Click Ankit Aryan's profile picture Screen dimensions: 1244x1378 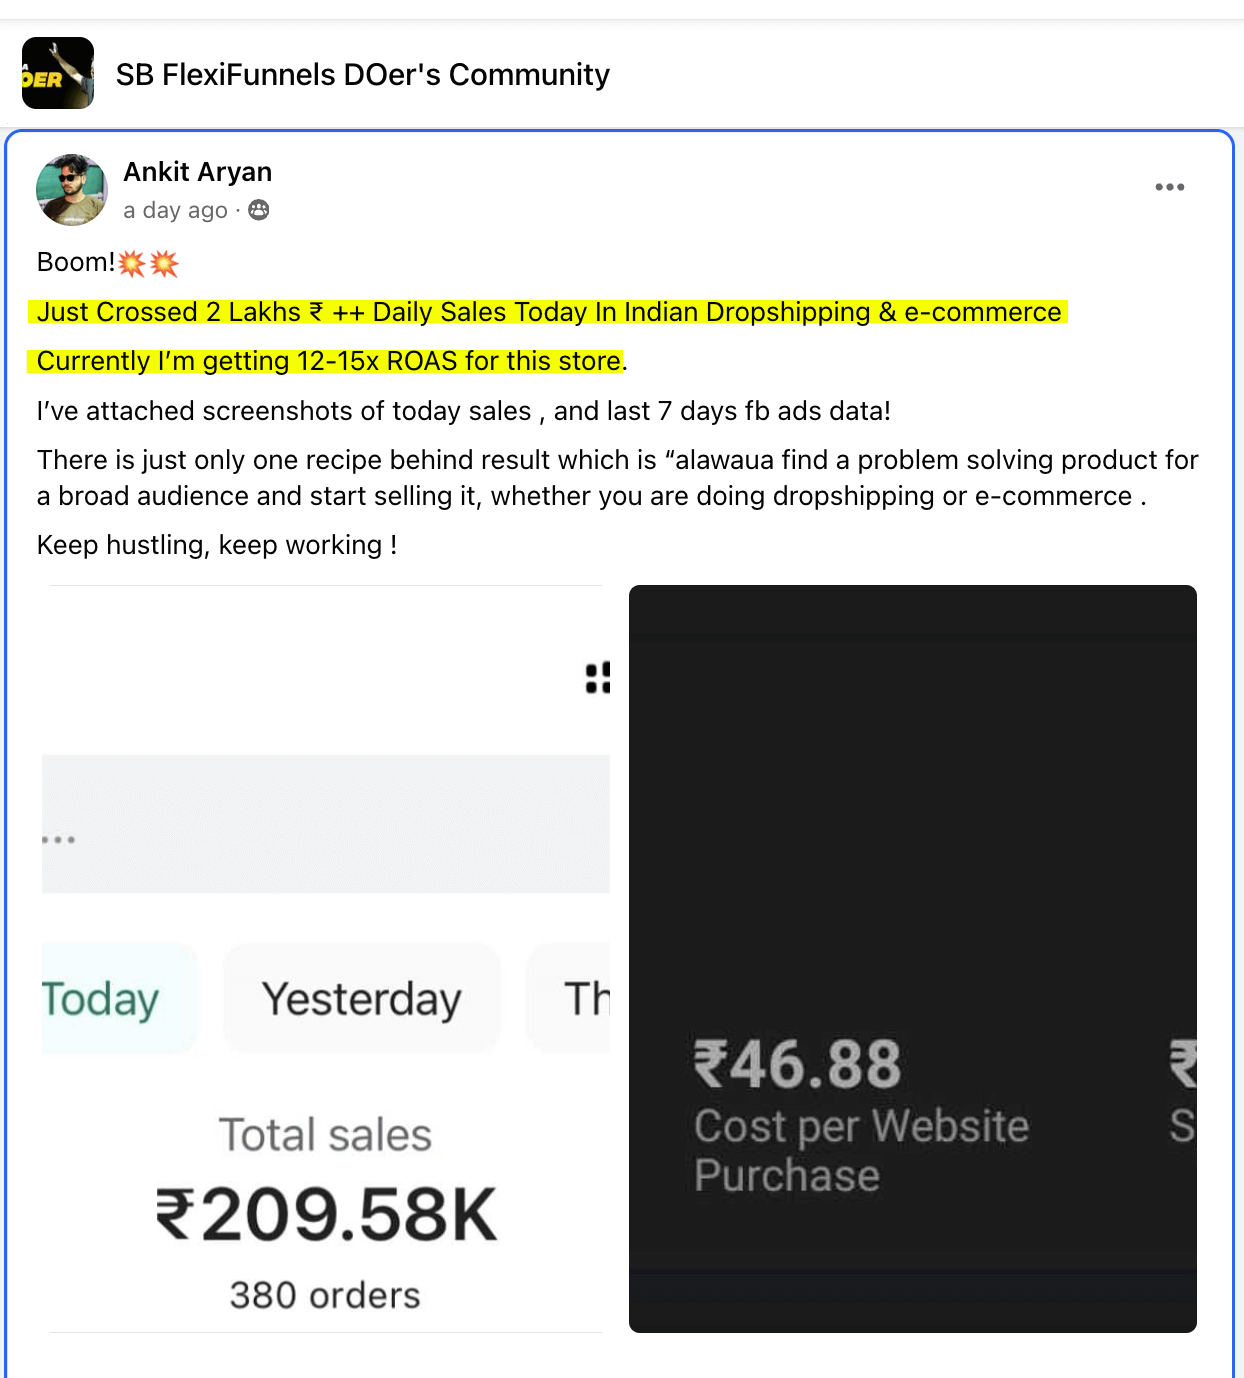[x=71, y=190]
